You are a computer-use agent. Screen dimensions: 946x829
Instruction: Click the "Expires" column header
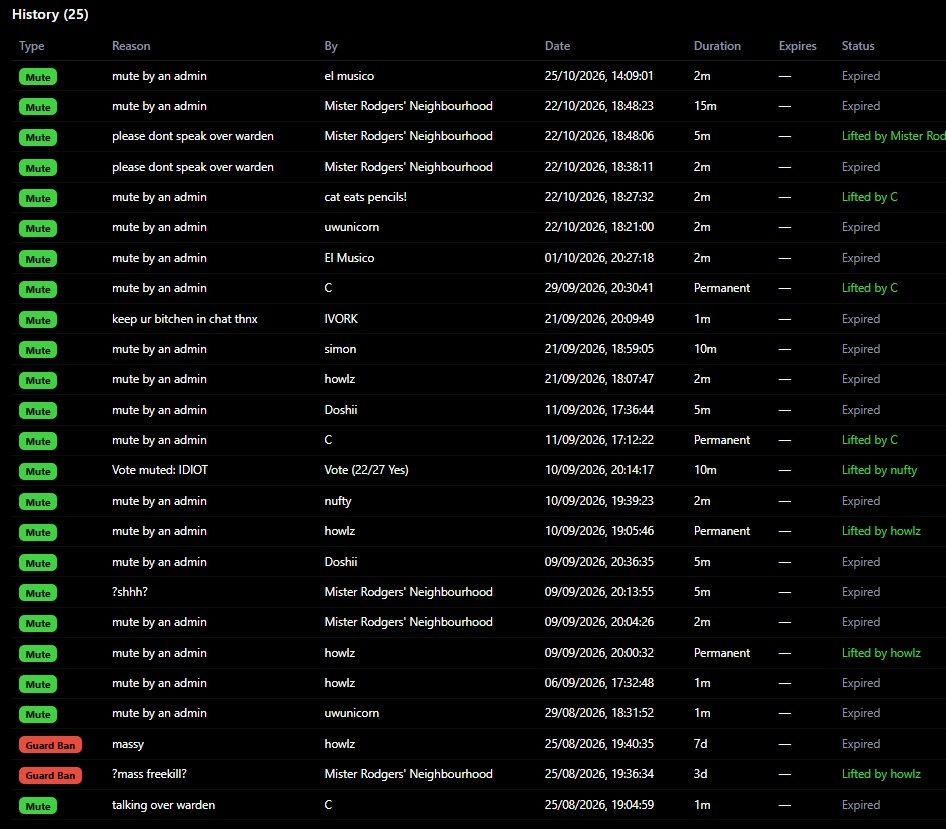[798, 46]
